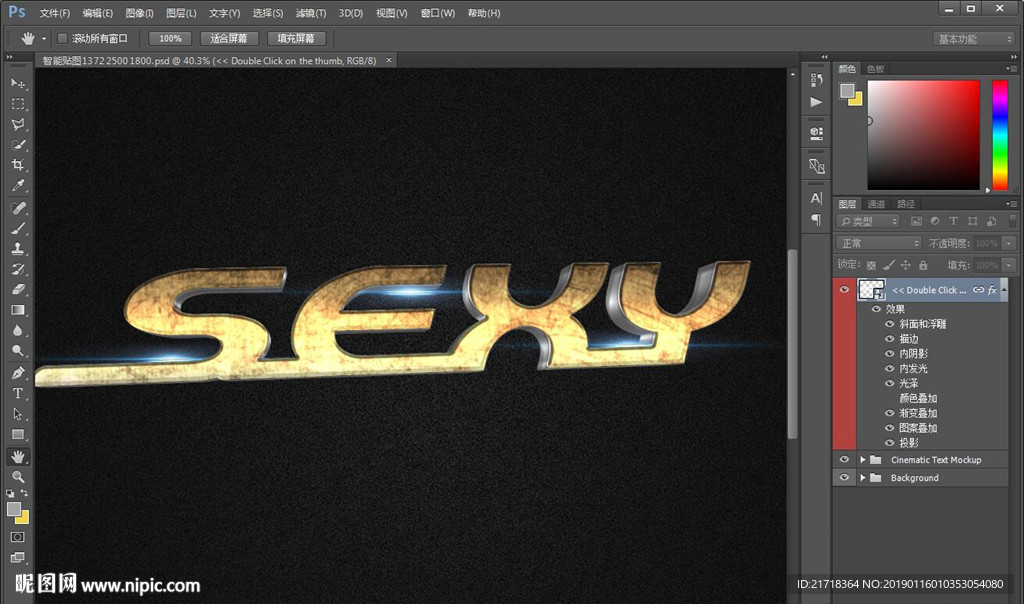
Task: Open the History panel icon
Action: click(x=816, y=80)
